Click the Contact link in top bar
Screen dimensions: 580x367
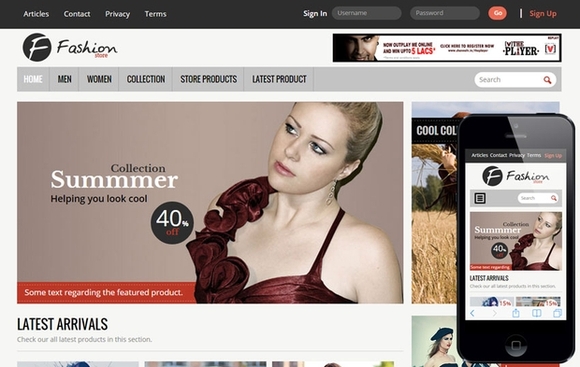[77, 14]
